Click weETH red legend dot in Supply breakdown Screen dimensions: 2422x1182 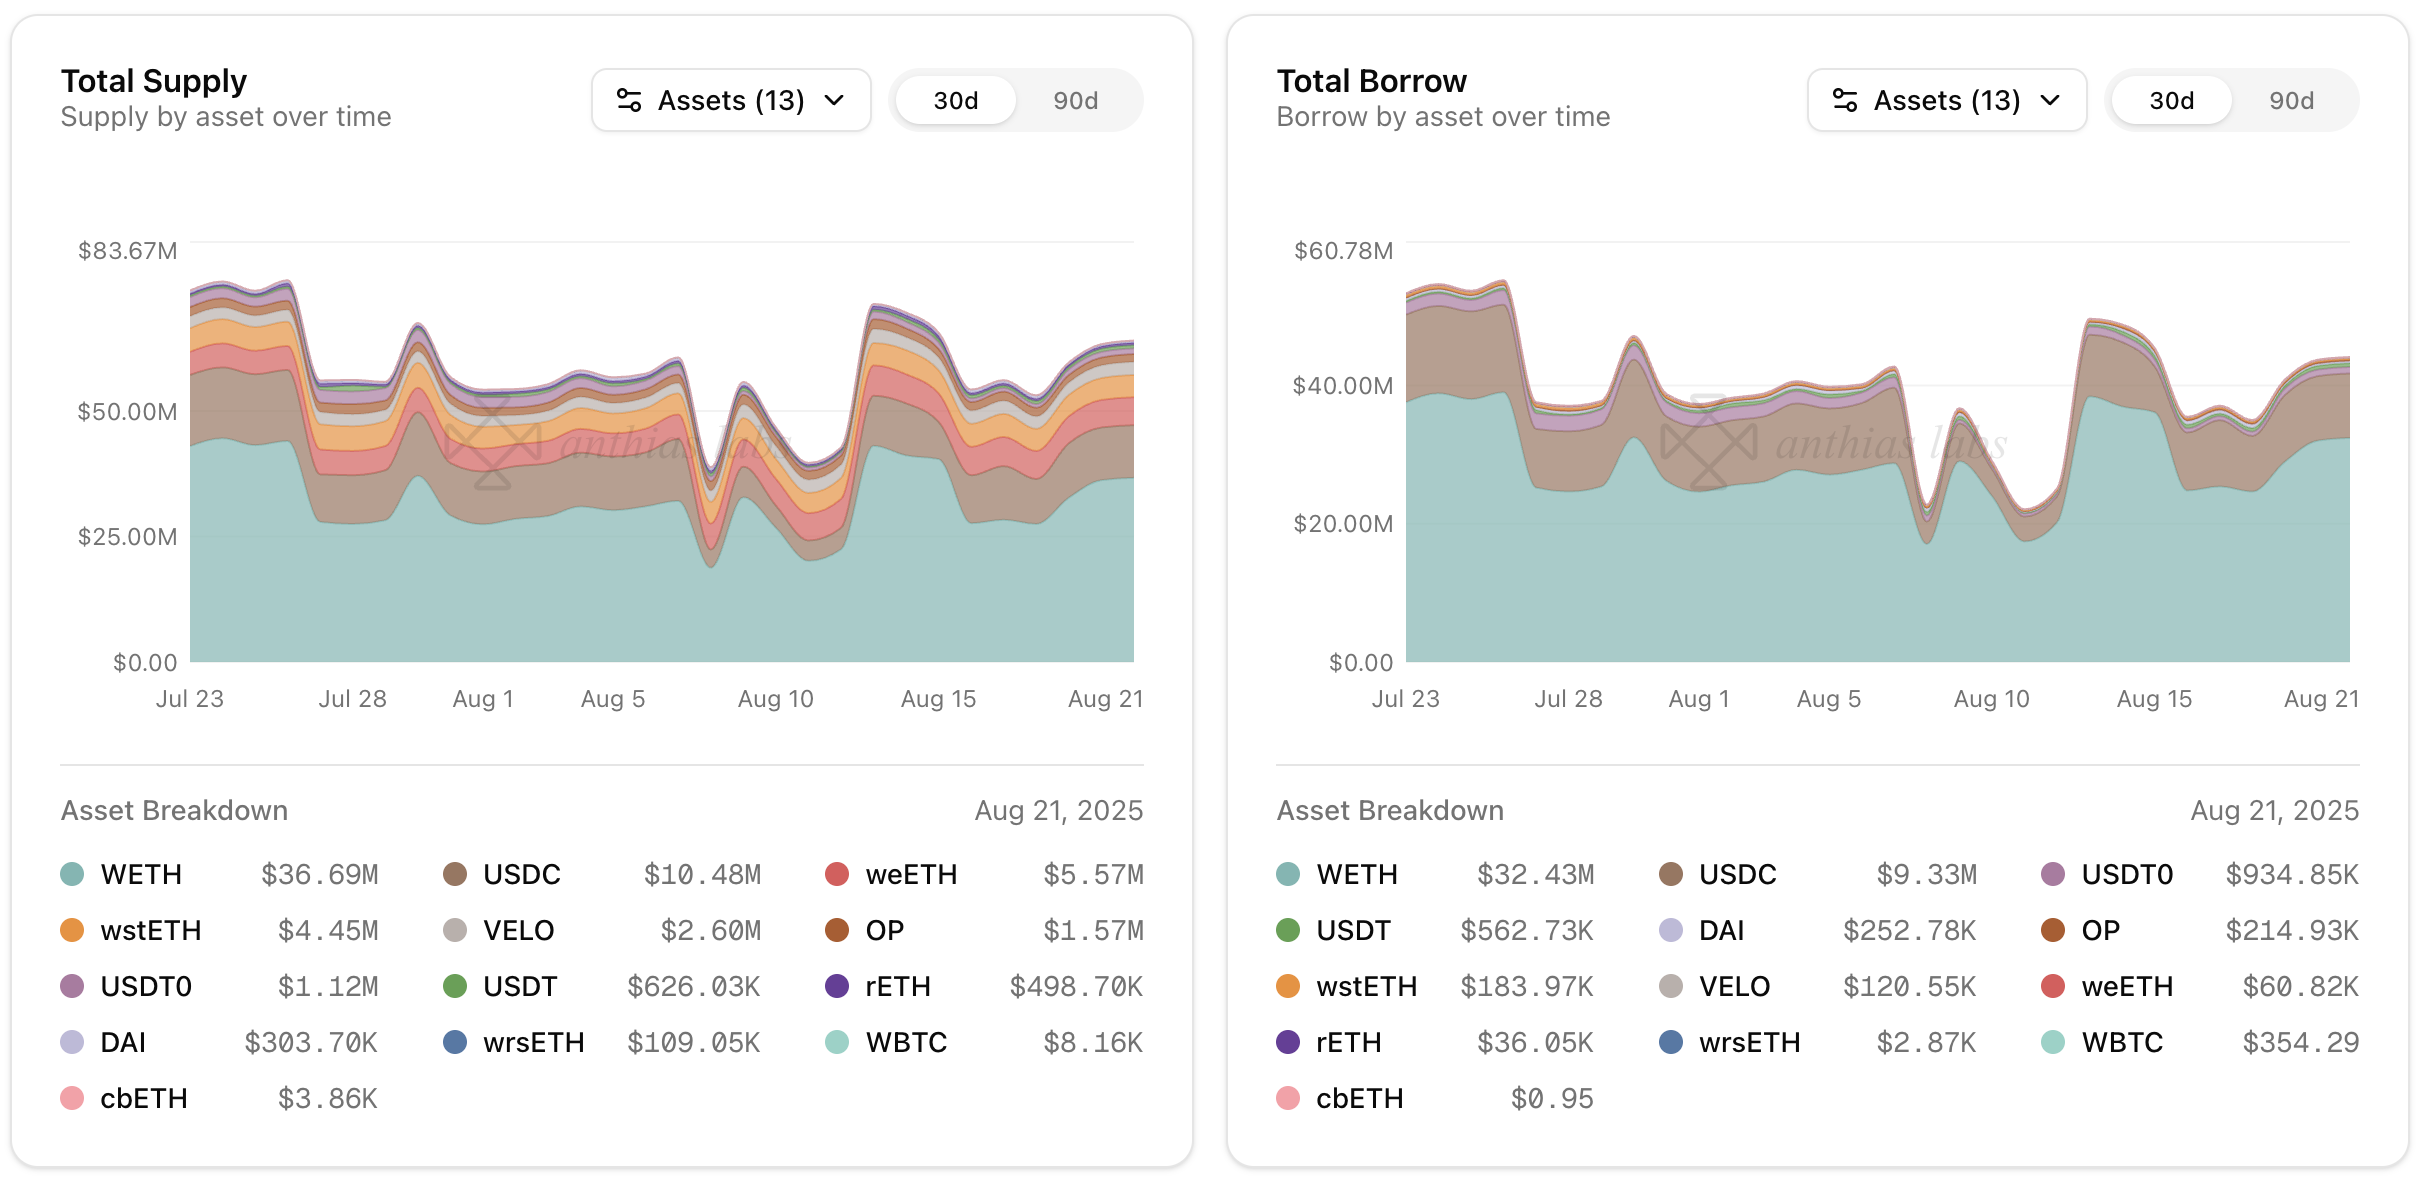pyautogui.click(x=837, y=874)
